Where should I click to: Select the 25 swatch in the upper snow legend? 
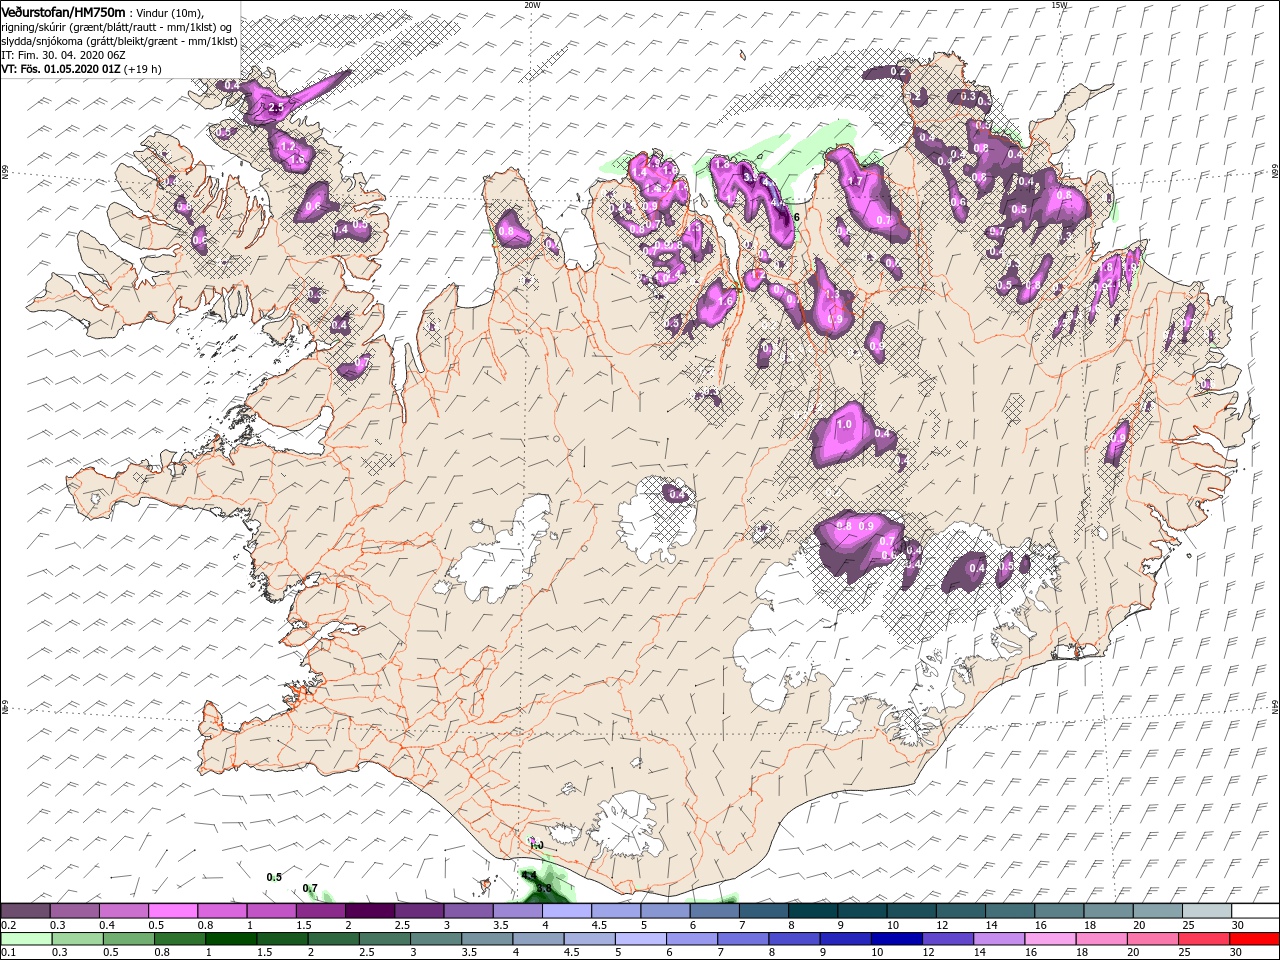[x=1205, y=911]
